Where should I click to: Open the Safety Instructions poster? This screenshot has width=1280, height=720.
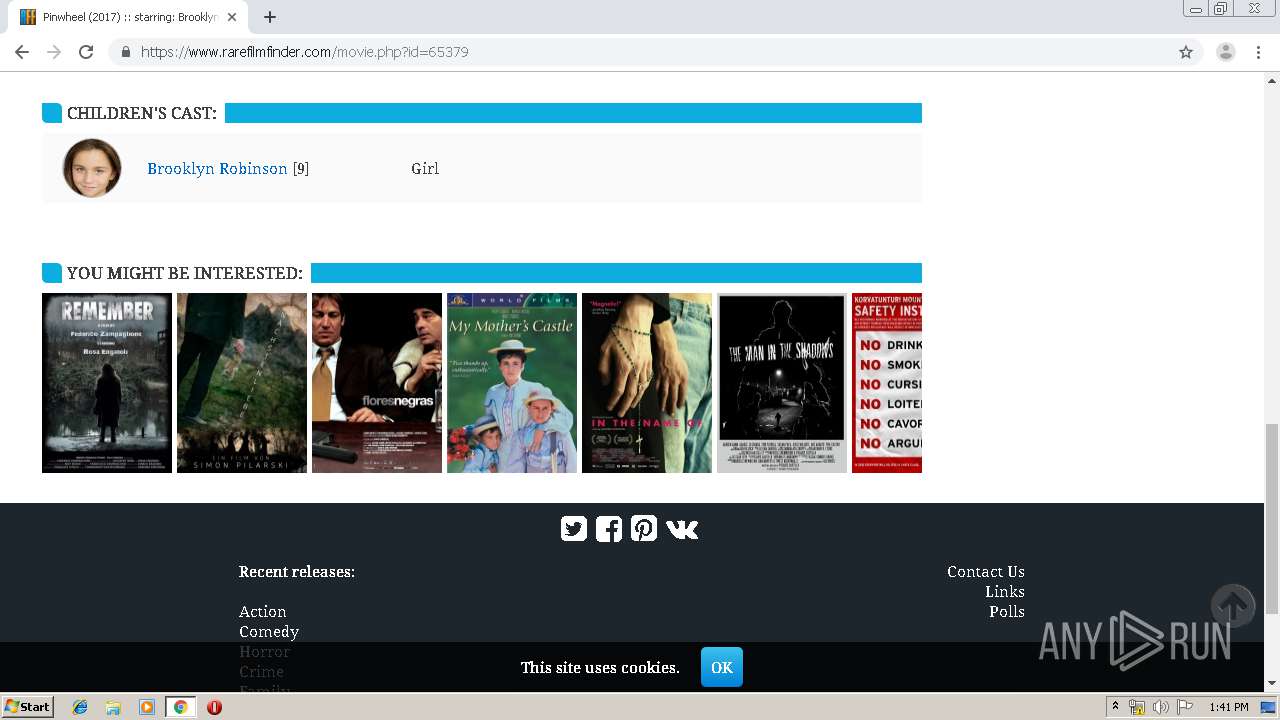click(887, 383)
